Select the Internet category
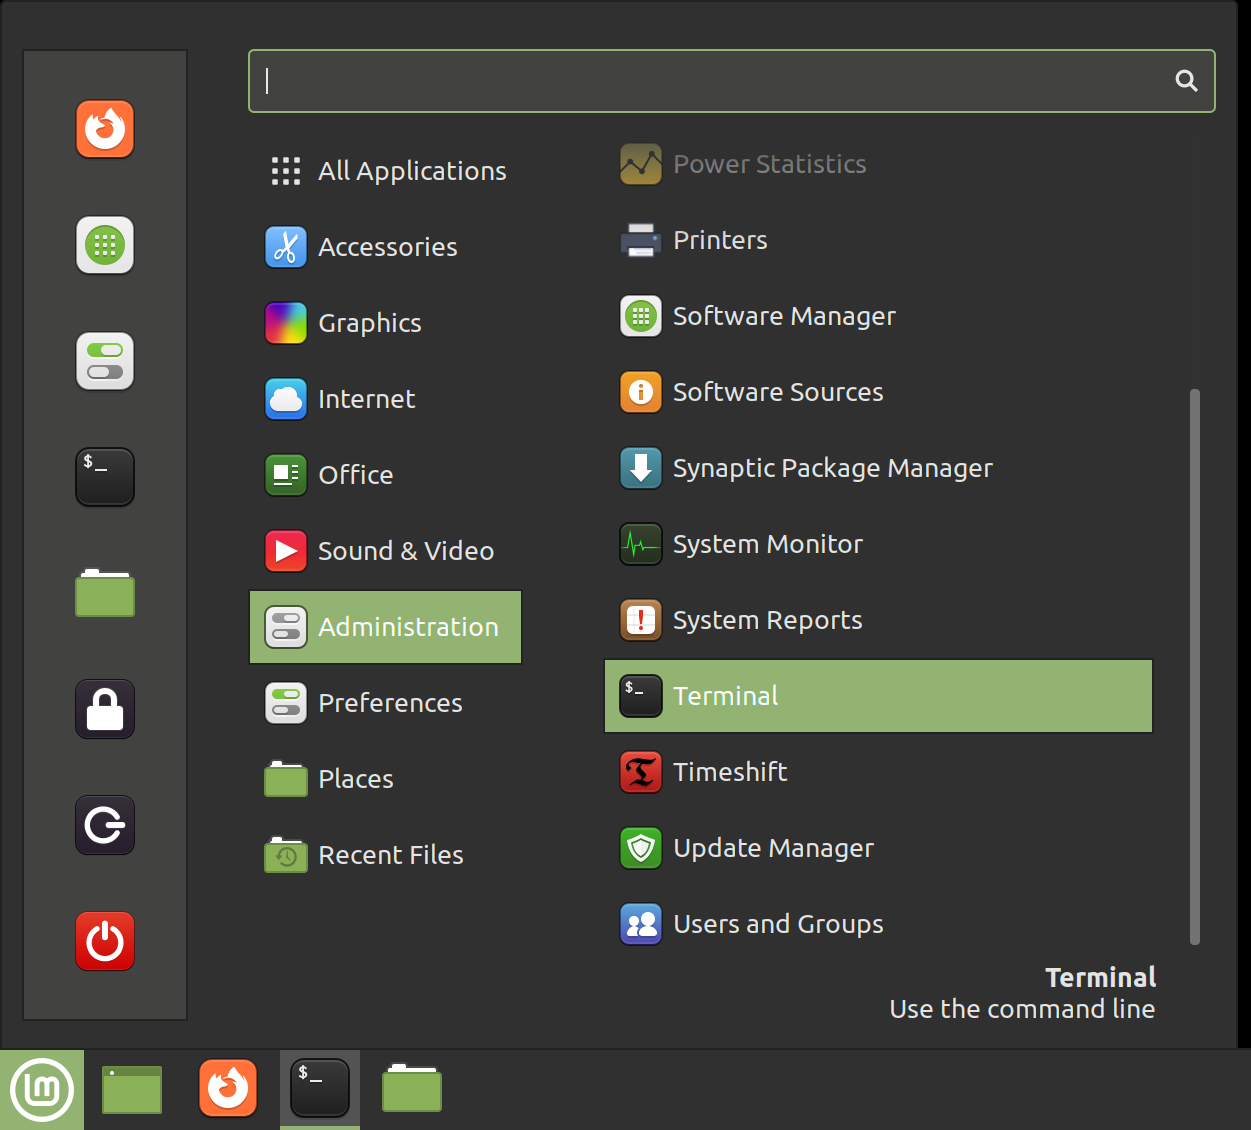The width and height of the screenshot is (1251, 1130). (386, 399)
